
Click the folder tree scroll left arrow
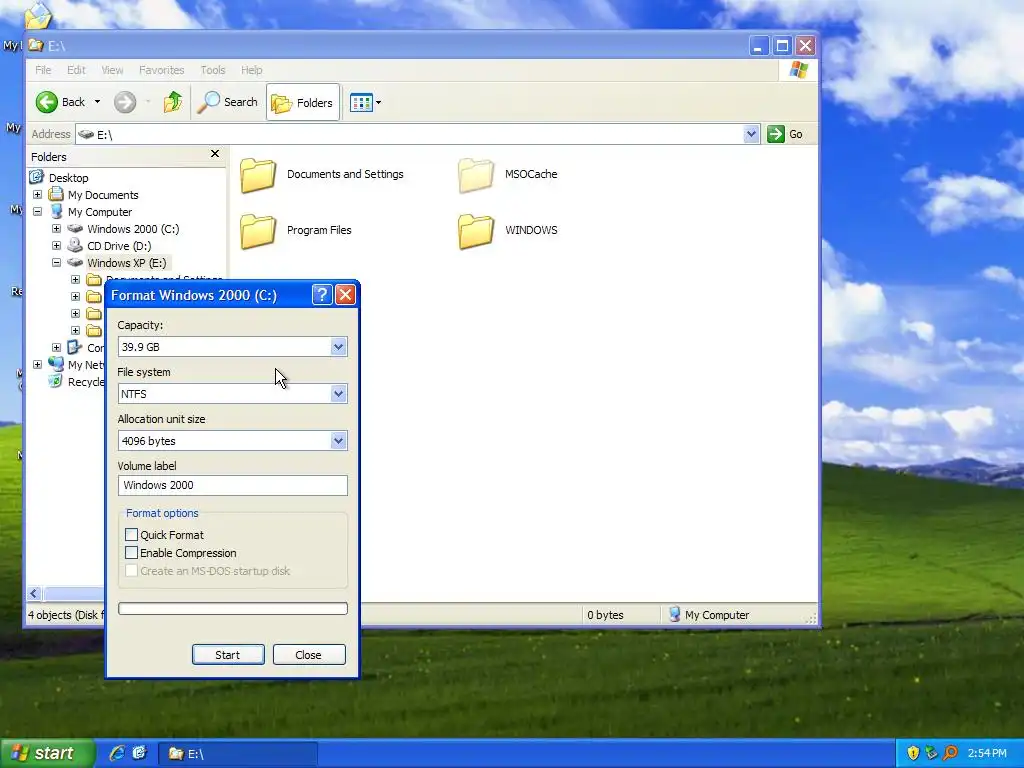[34, 594]
